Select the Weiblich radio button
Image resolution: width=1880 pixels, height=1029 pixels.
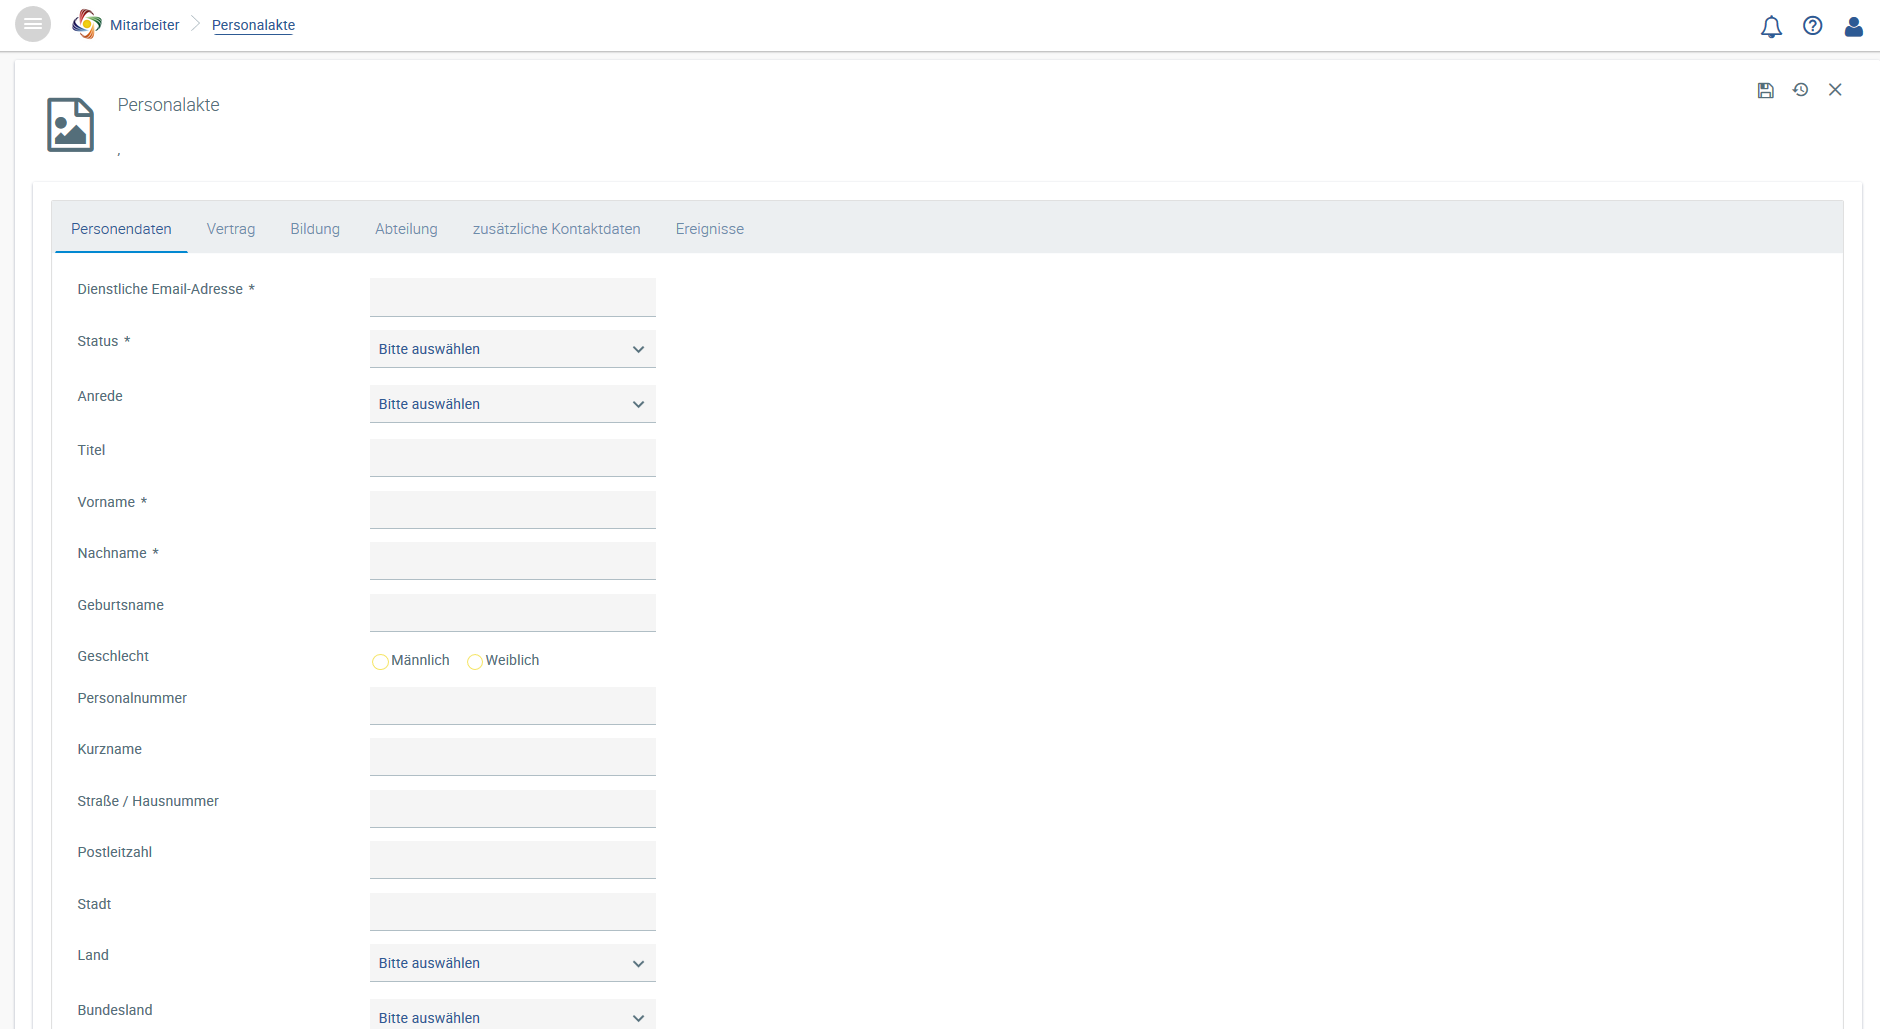point(475,661)
